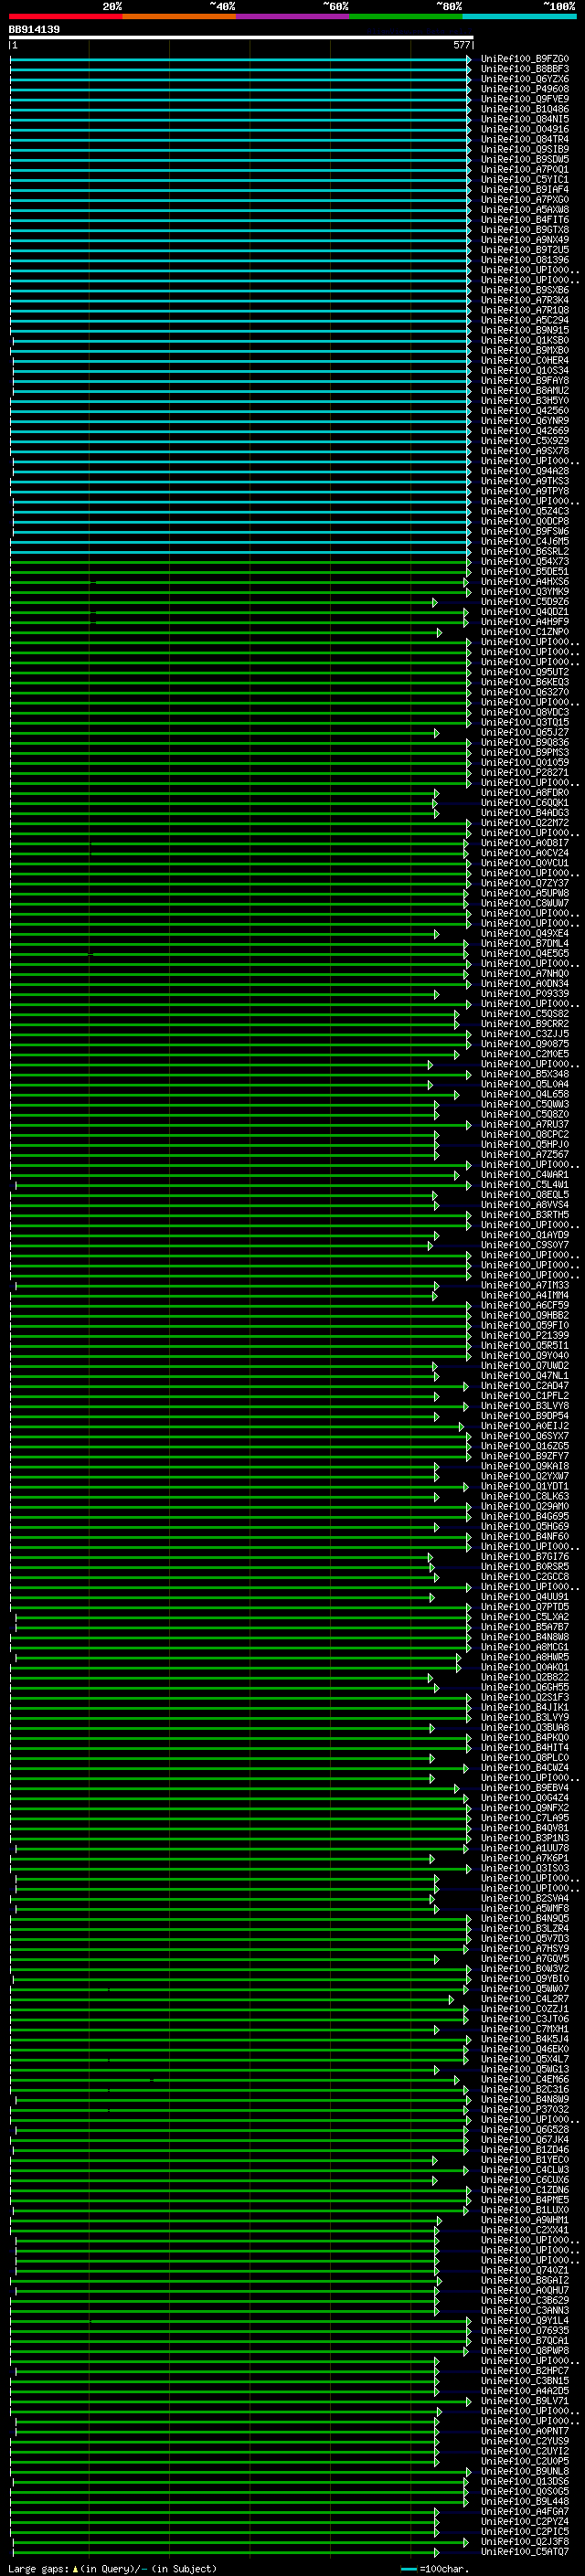The width and height of the screenshot is (585, 2576).
Task: Click the white query sequence bar
Action: pos(241,38)
